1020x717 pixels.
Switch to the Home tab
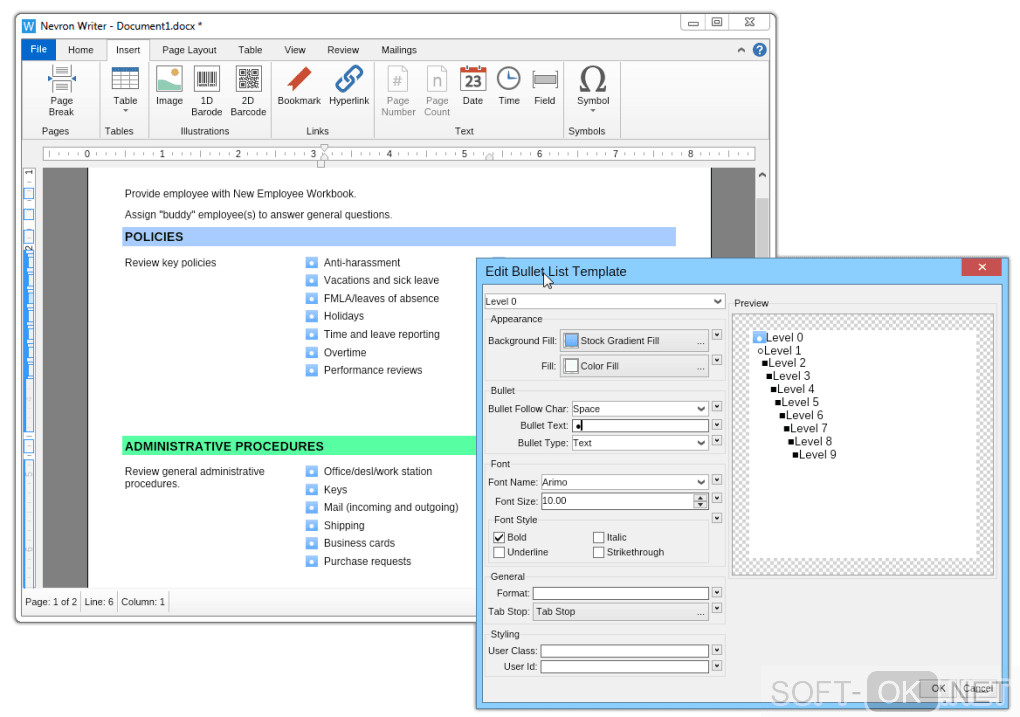(81, 50)
